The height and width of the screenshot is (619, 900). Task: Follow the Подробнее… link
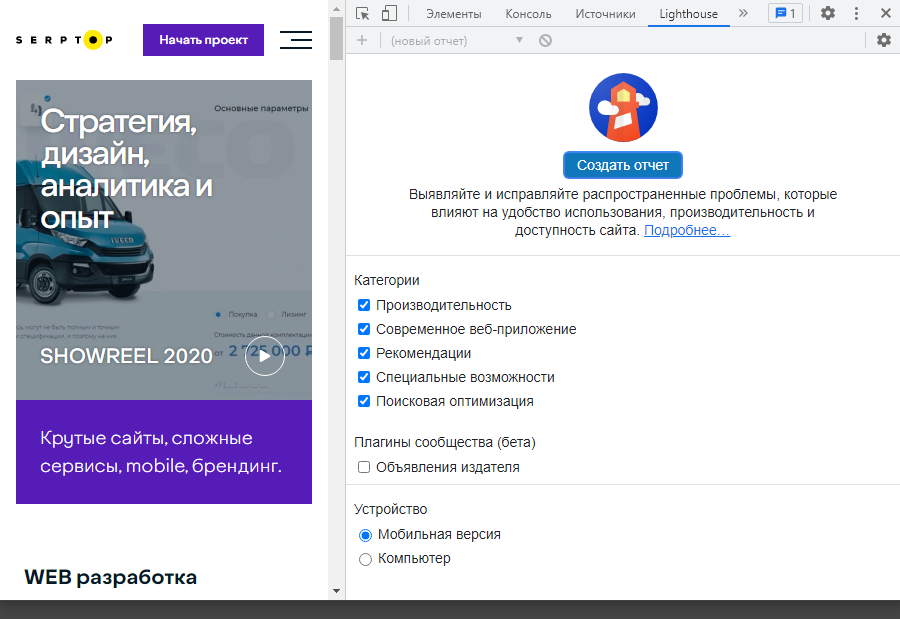[687, 230]
